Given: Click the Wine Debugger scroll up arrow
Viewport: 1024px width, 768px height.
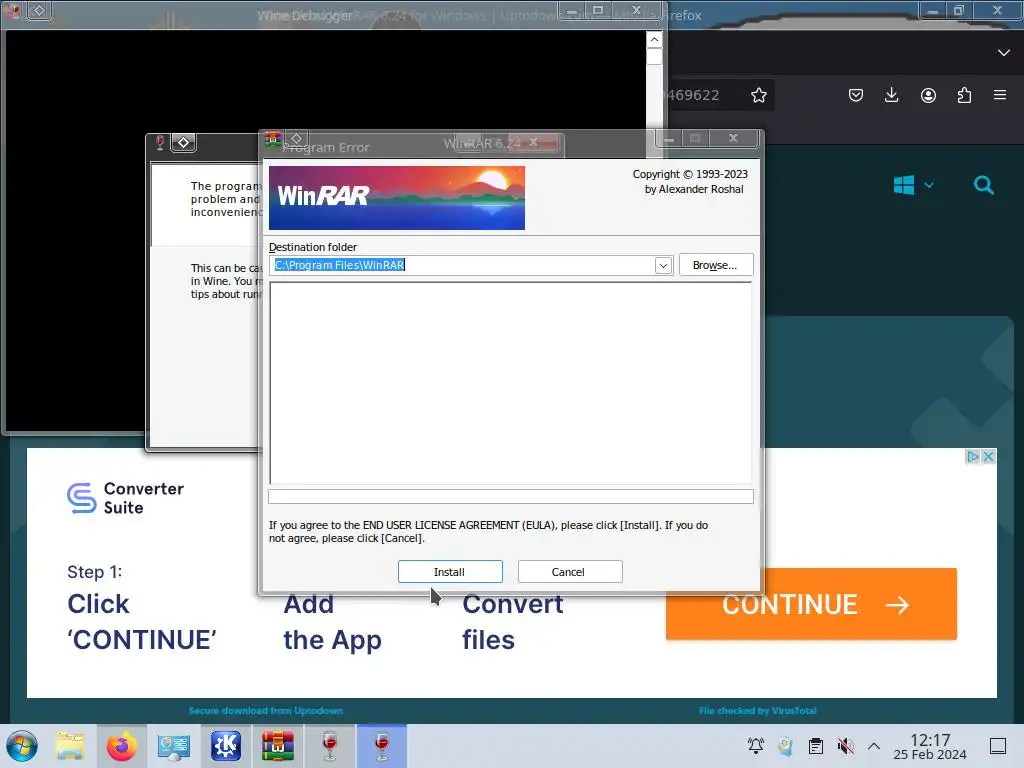Looking at the screenshot, I should (x=654, y=40).
